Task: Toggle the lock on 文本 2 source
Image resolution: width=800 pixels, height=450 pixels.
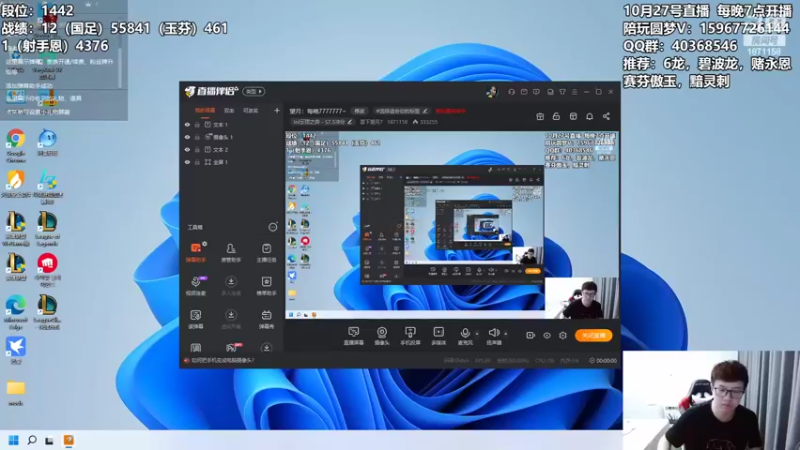Action: click(x=197, y=149)
